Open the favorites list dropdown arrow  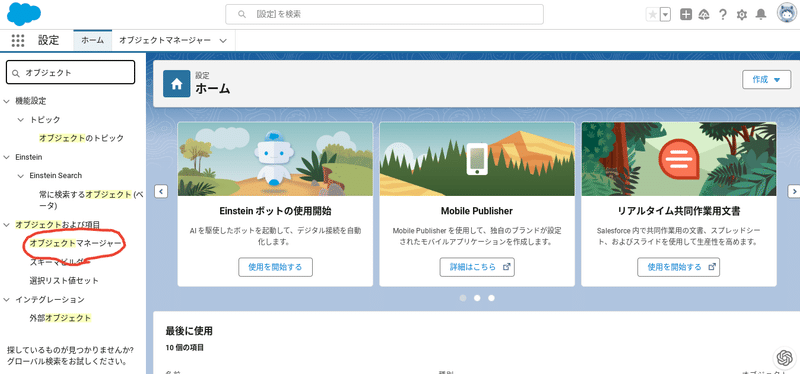(665, 15)
